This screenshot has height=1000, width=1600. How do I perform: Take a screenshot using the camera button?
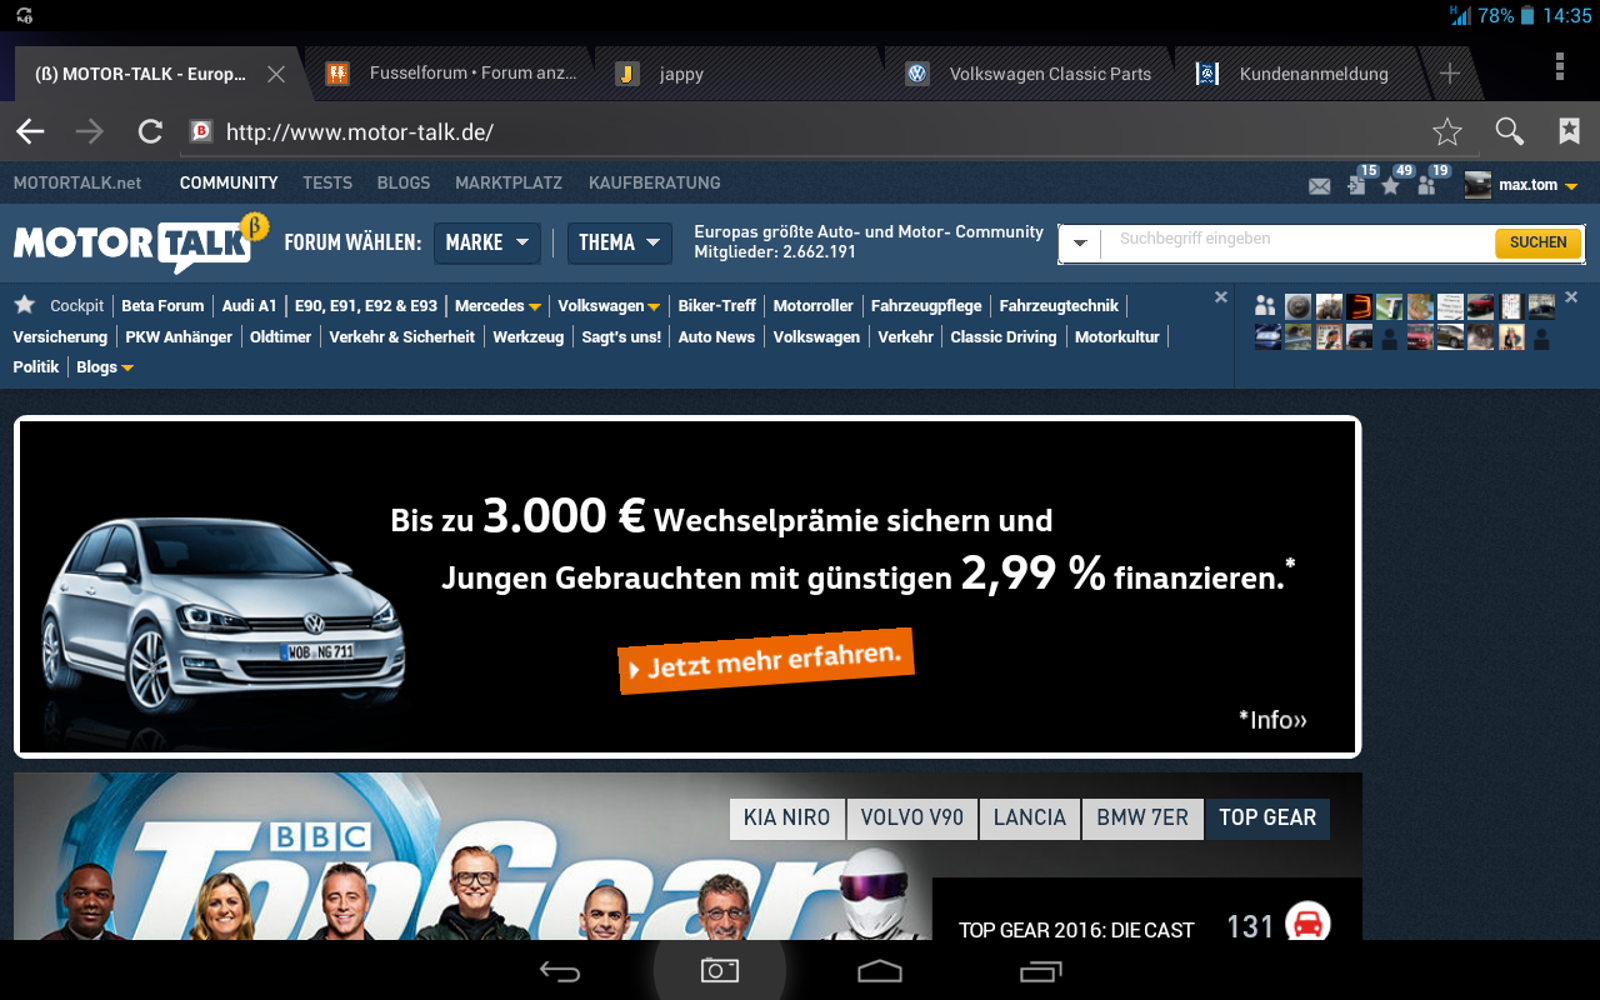[x=719, y=970]
